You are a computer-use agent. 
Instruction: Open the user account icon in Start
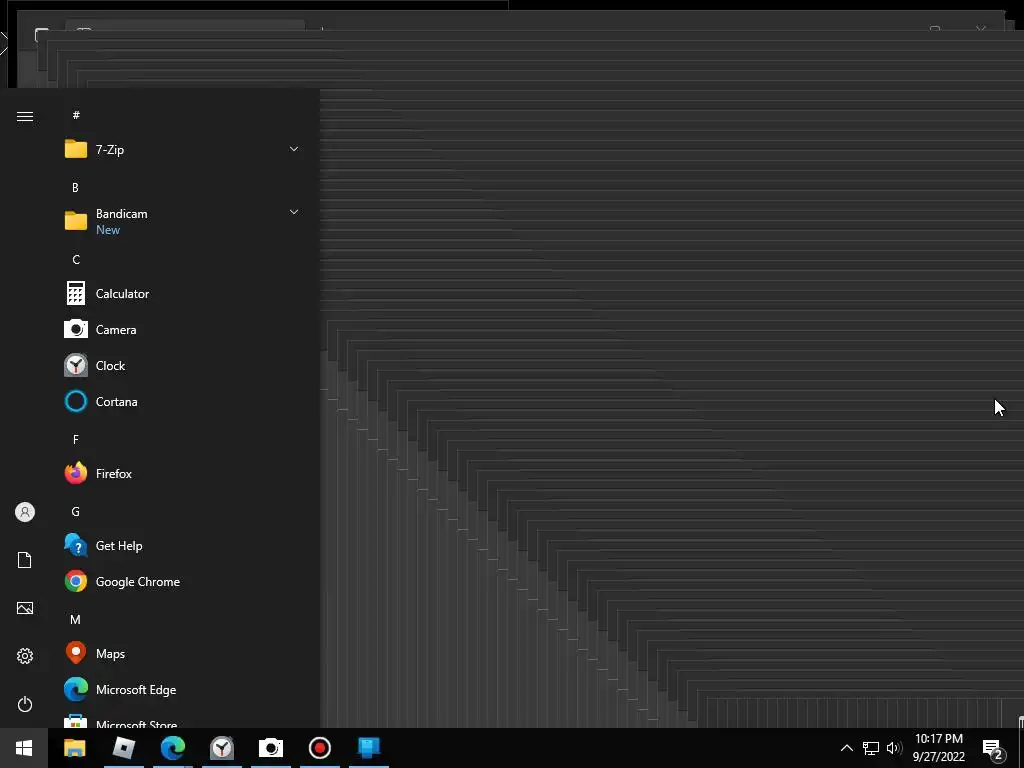coord(25,512)
